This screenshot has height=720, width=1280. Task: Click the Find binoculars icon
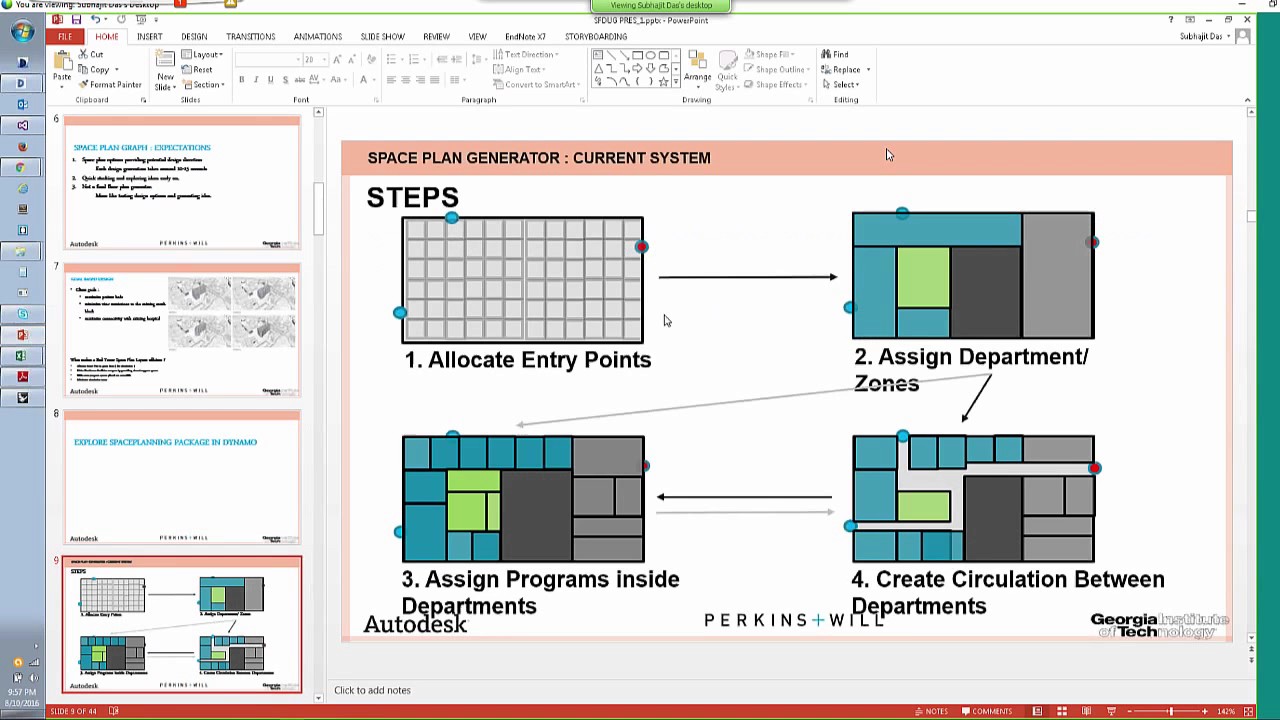(826, 54)
